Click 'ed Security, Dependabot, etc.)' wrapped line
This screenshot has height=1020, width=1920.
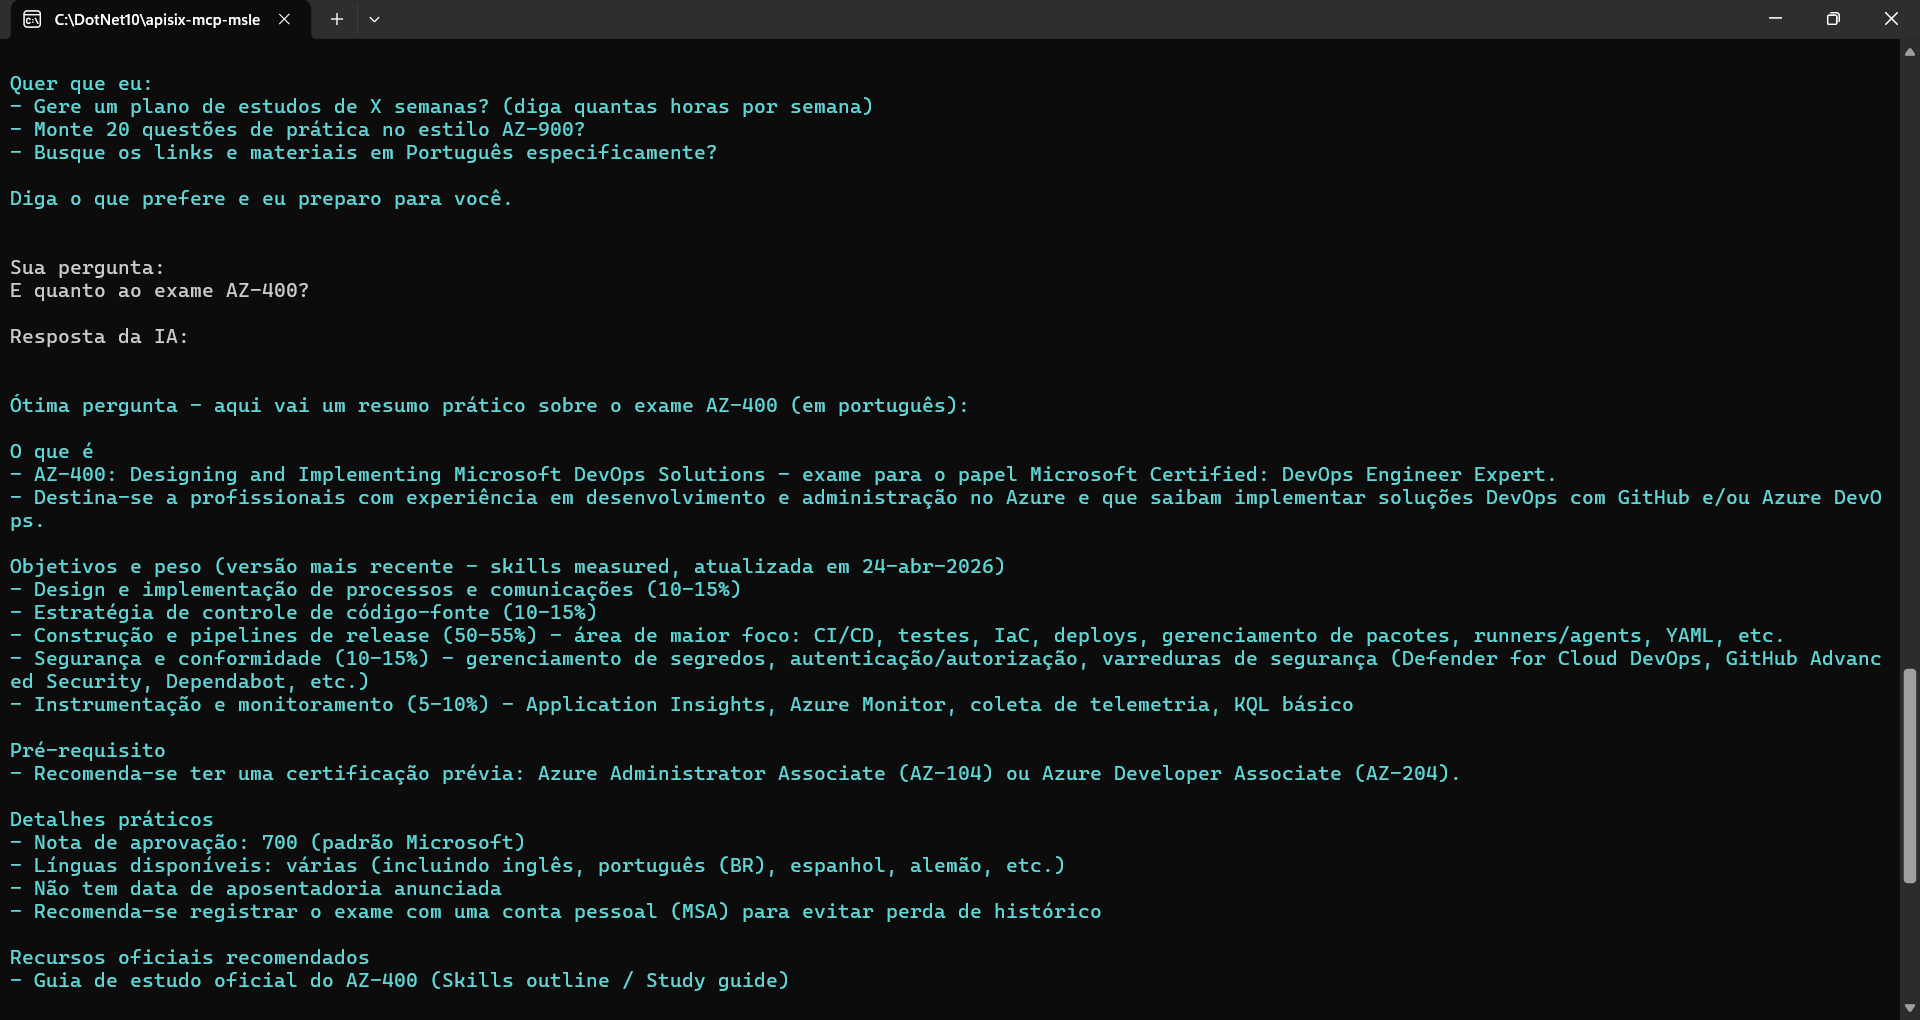pyautogui.click(x=189, y=682)
